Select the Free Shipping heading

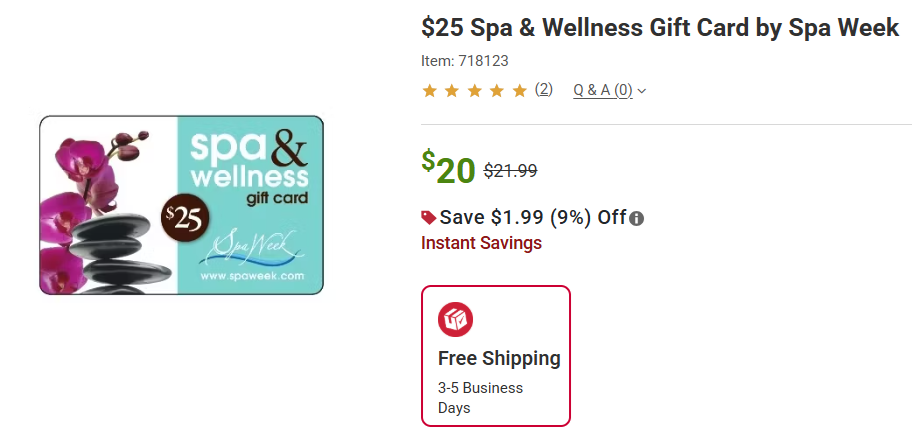click(499, 358)
